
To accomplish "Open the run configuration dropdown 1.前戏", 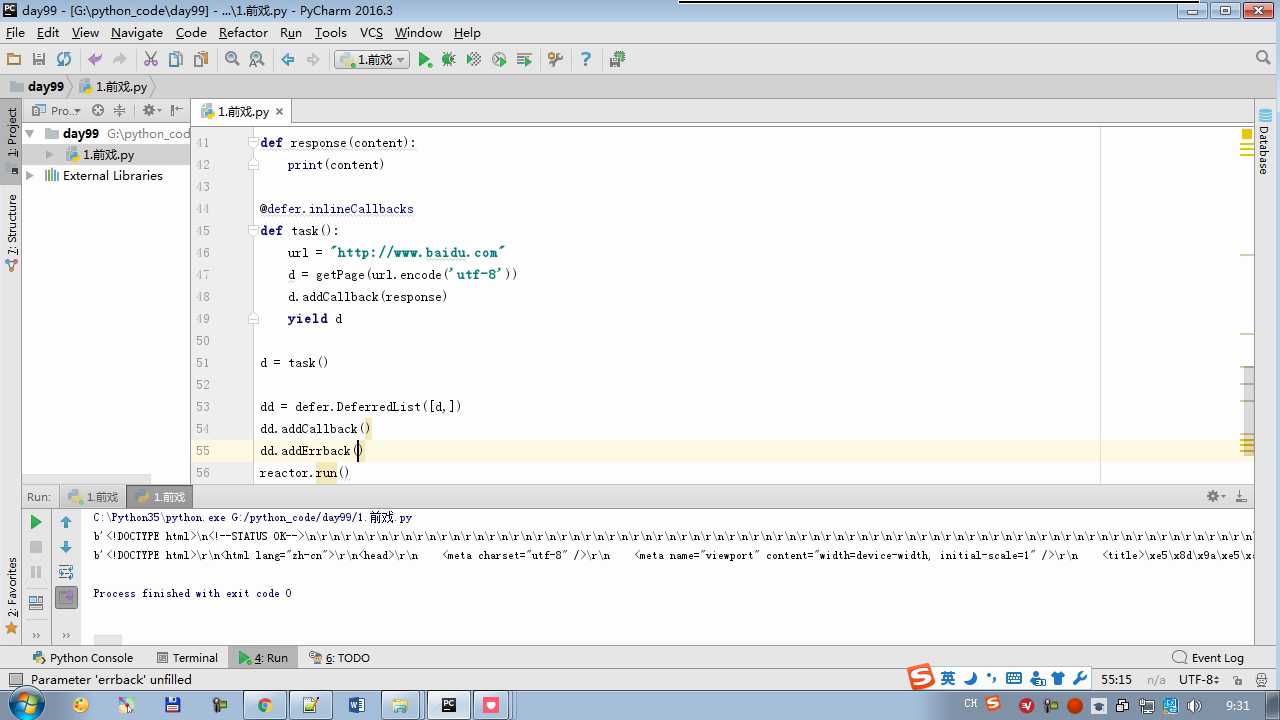I will click(x=372, y=60).
